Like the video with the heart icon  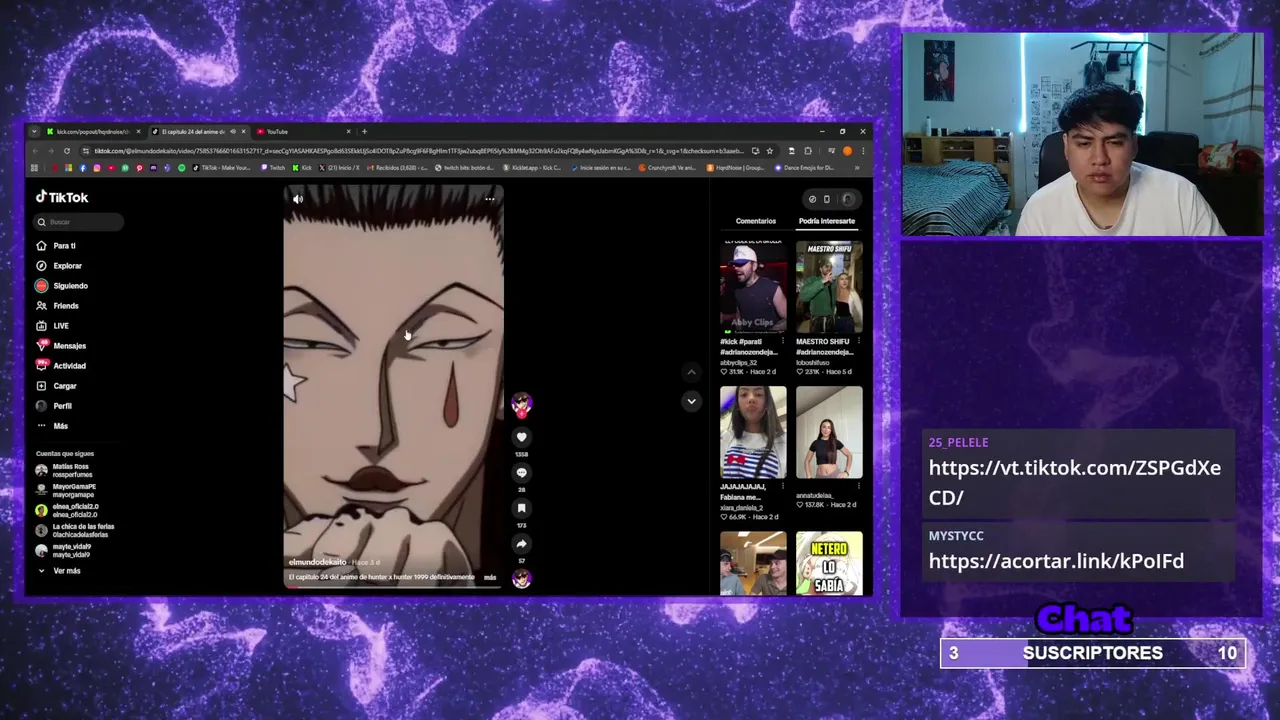[521, 437]
